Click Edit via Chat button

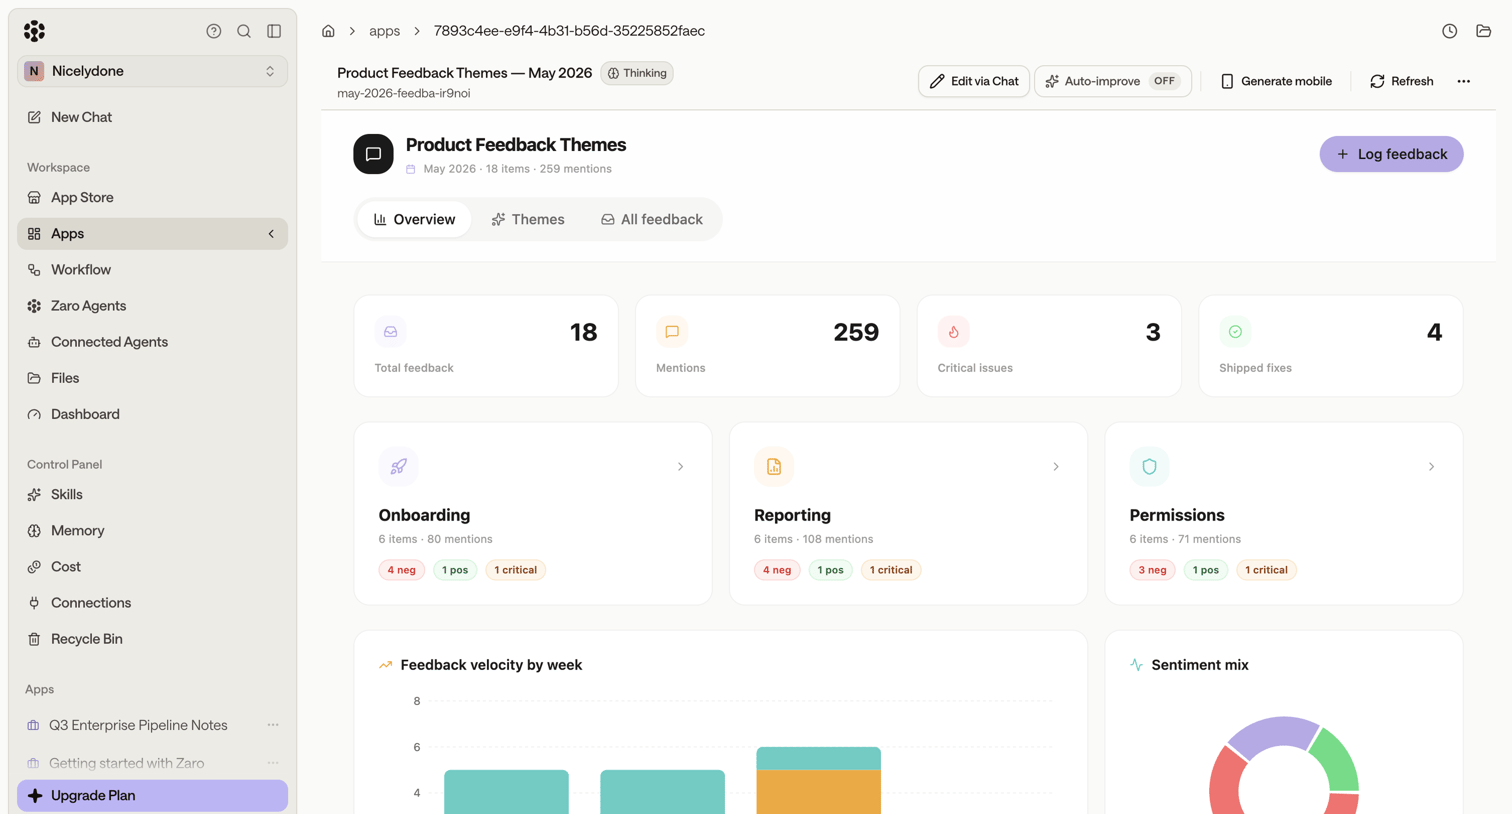974,81
